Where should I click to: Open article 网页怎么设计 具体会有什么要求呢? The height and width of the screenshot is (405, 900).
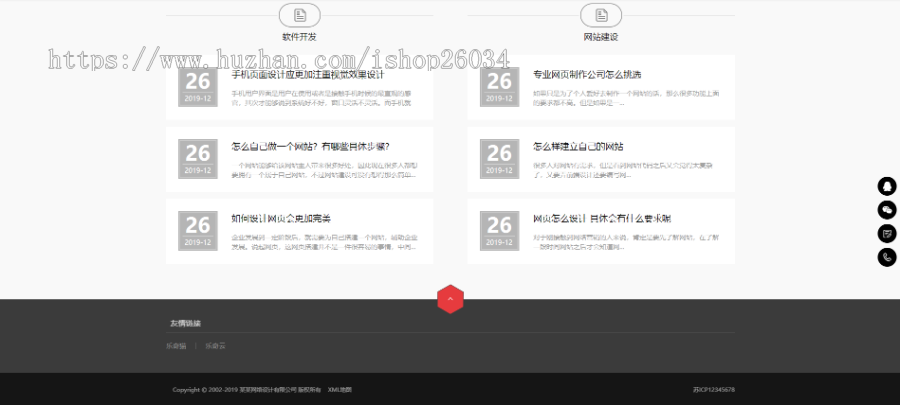tap(602, 219)
